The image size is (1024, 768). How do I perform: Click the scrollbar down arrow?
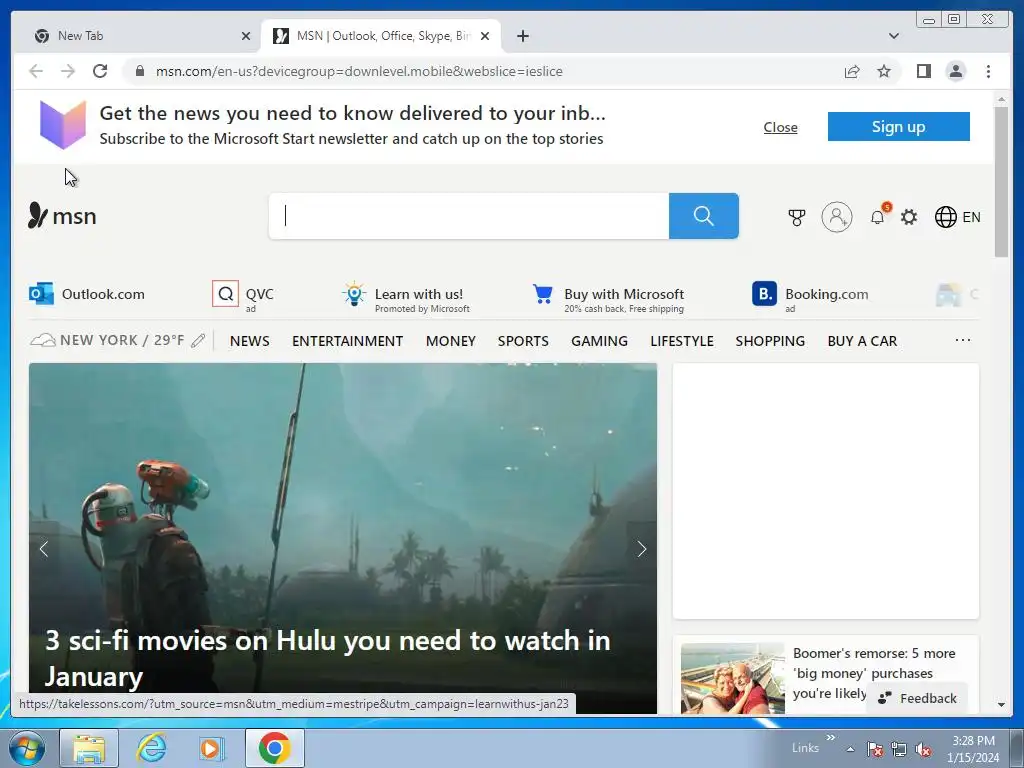point(1001,705)
